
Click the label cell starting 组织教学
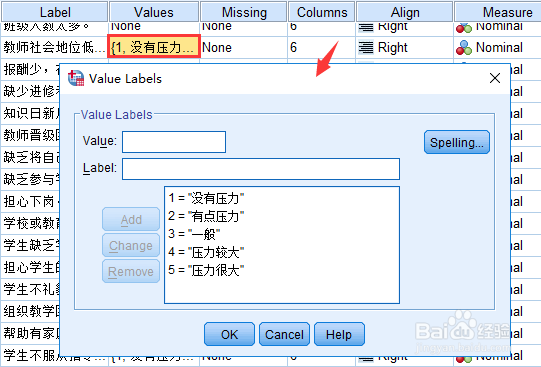tap(30, 311)
